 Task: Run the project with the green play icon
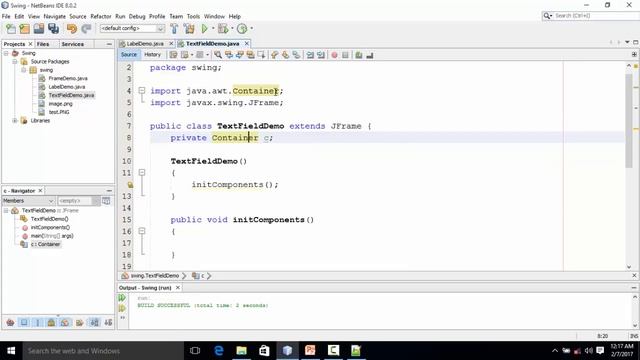tap(204, 29)
